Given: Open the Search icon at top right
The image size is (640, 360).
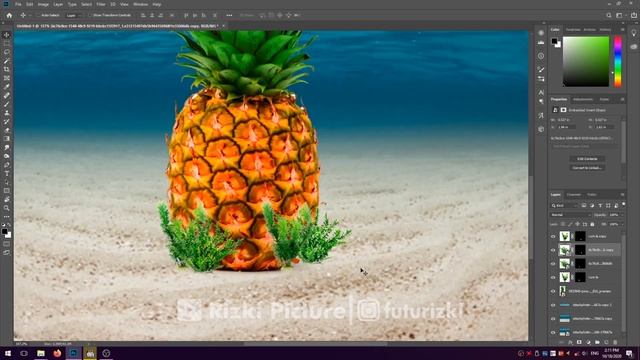Looking at the screenshot, I should (x=609, y=15).
